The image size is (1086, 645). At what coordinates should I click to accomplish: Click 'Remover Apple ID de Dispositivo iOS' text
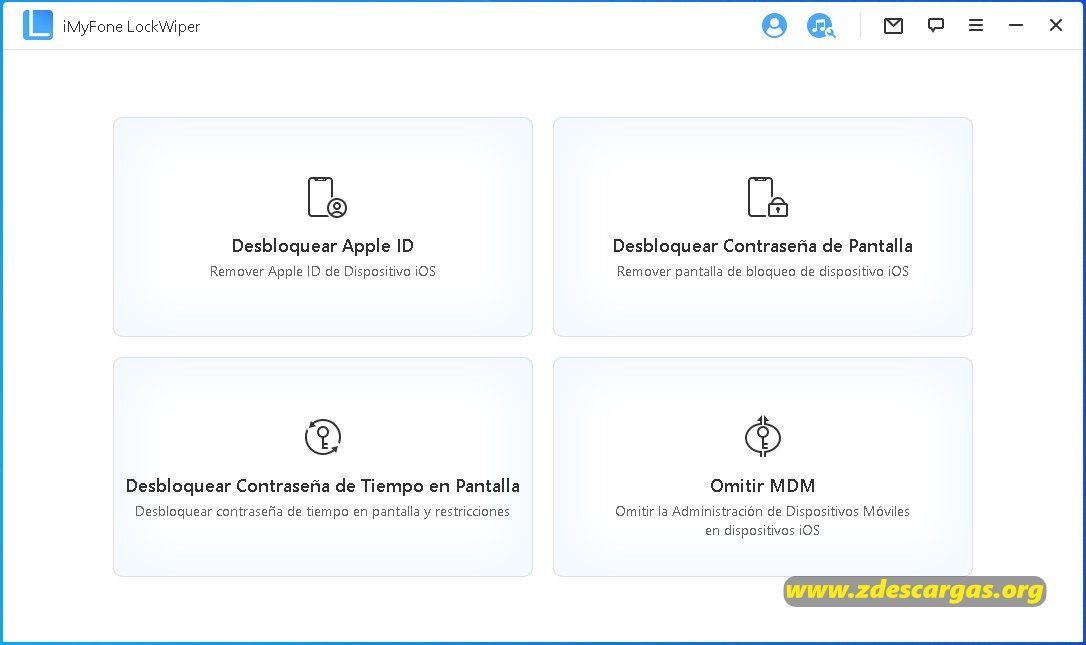323,272
